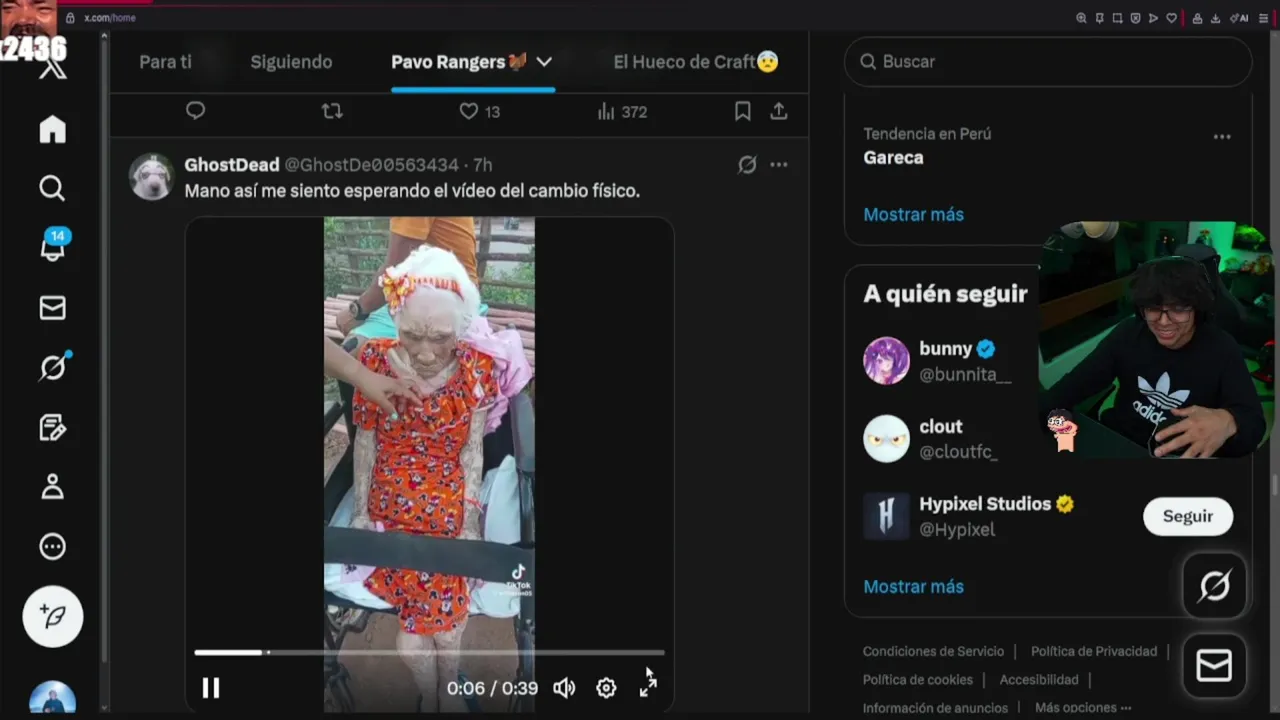Open Información de anuncios link

[x=935, y=708]
